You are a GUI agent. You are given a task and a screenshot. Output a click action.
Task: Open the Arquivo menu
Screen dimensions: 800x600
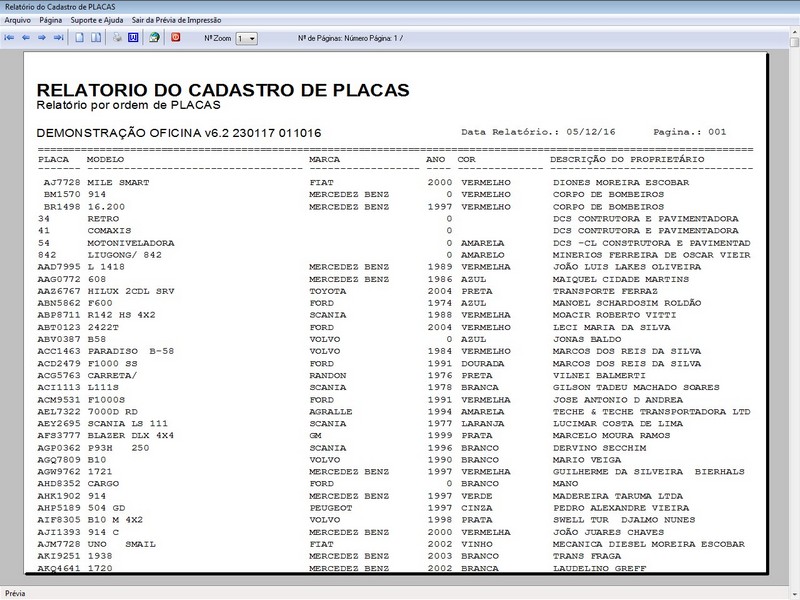point(20,17)
